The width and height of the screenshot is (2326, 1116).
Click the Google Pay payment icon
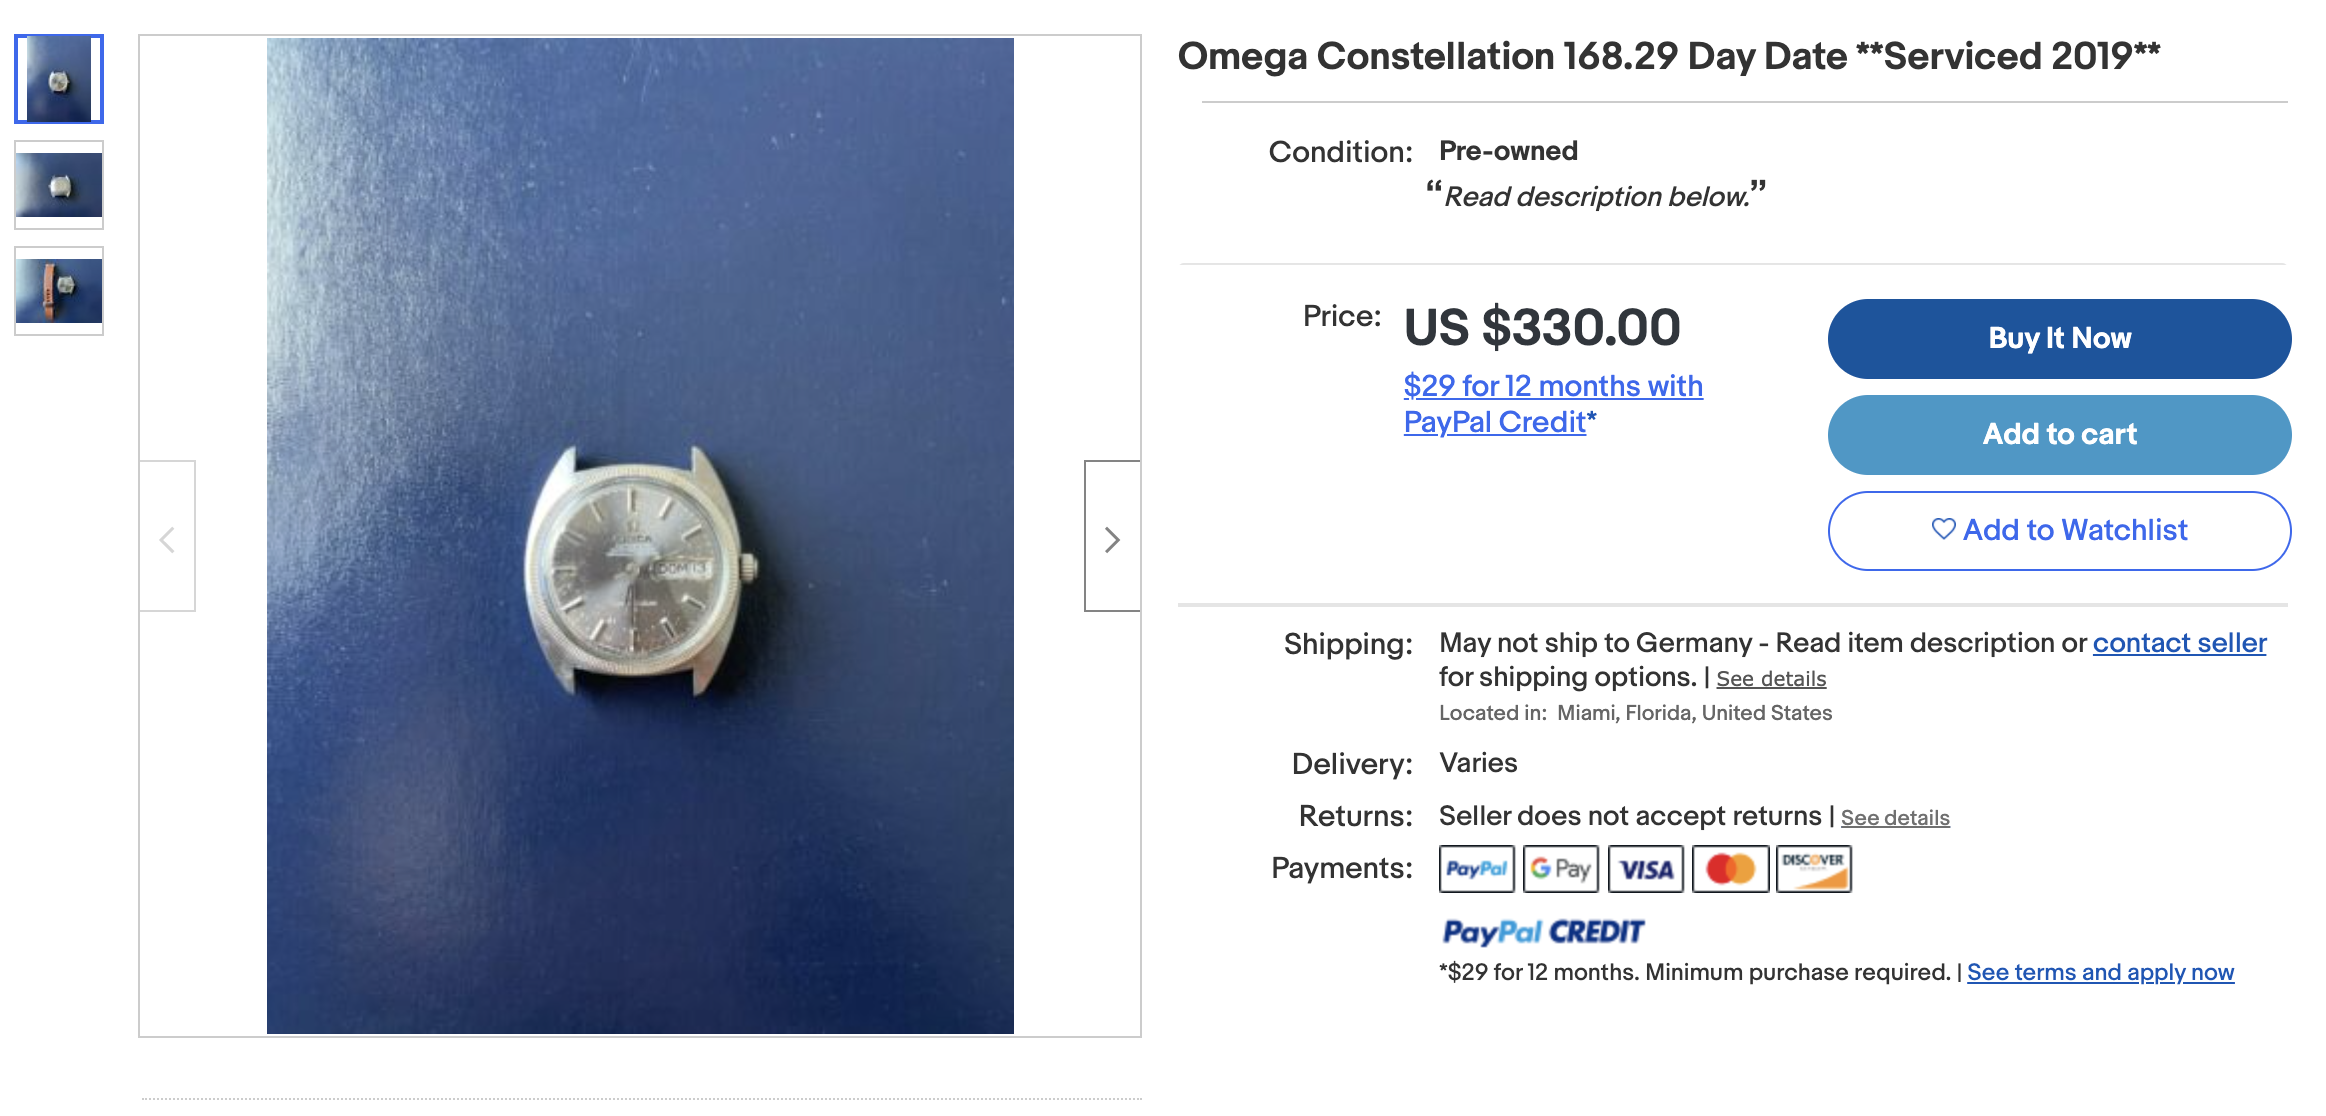click(x=1560, y=868)
